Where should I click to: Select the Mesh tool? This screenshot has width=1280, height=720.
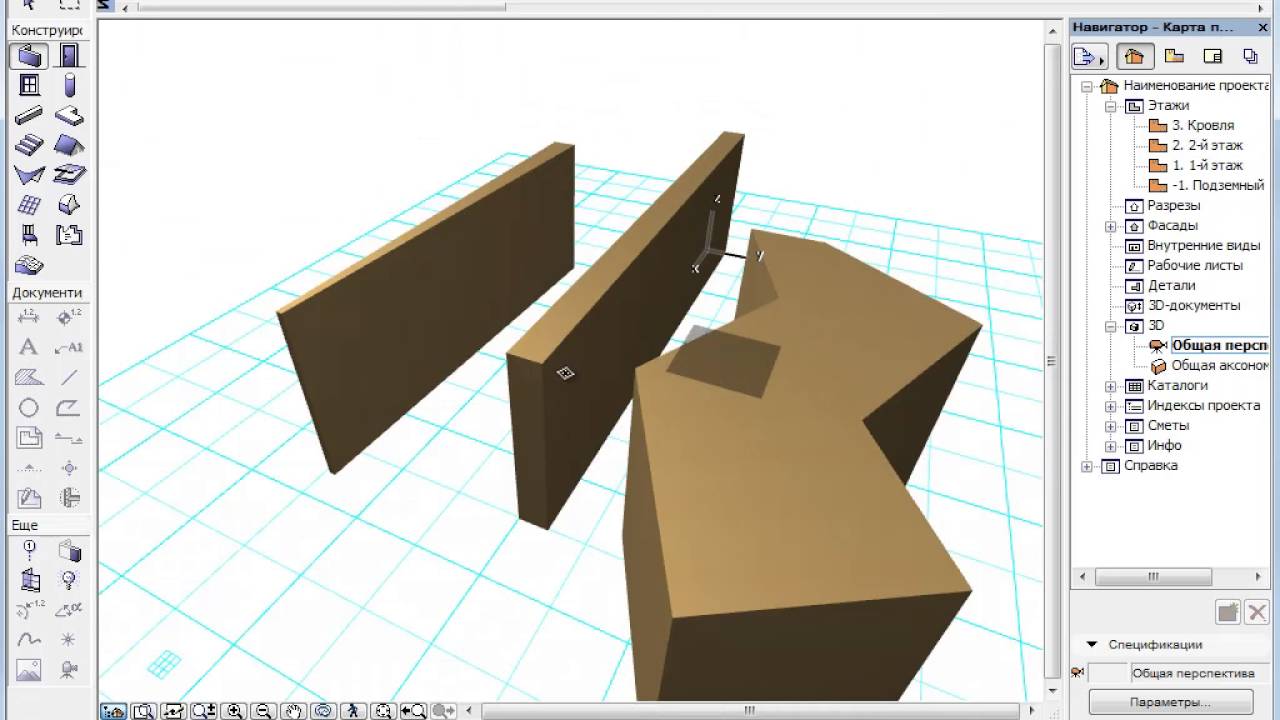pos(29,266)
